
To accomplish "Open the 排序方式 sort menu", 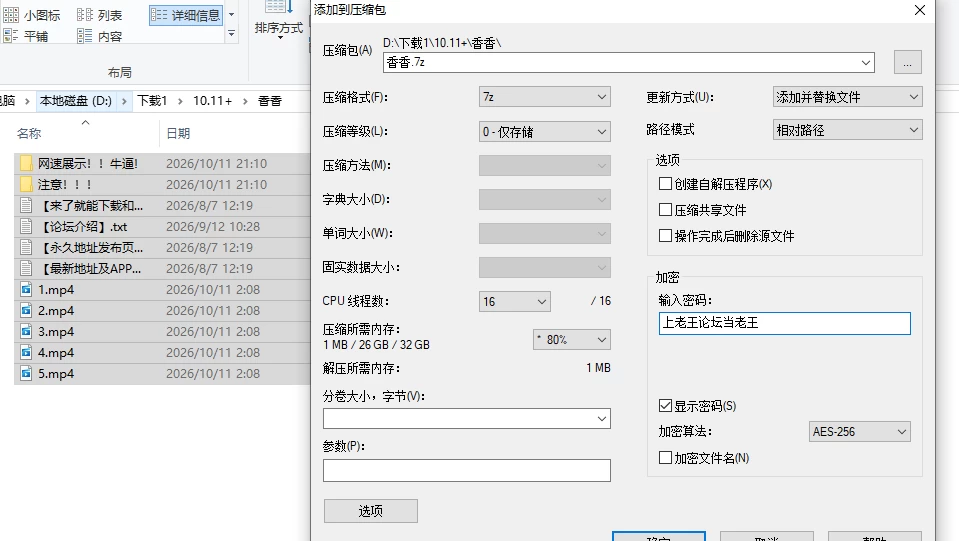I will coord(278,23).
